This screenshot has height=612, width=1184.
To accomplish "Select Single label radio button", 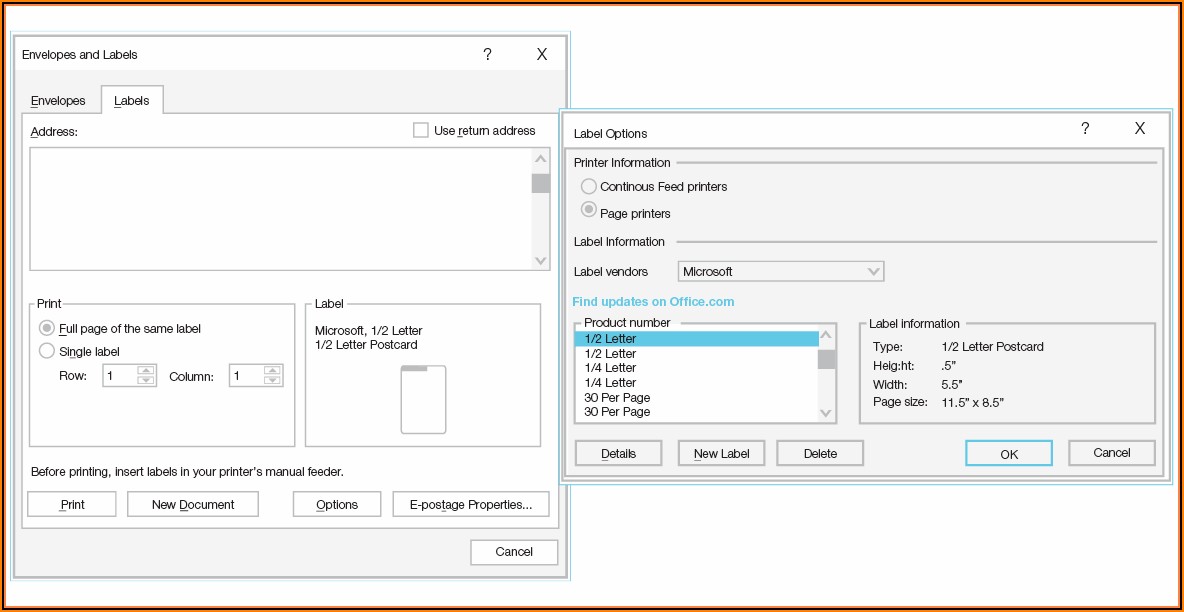I will 47,351.
